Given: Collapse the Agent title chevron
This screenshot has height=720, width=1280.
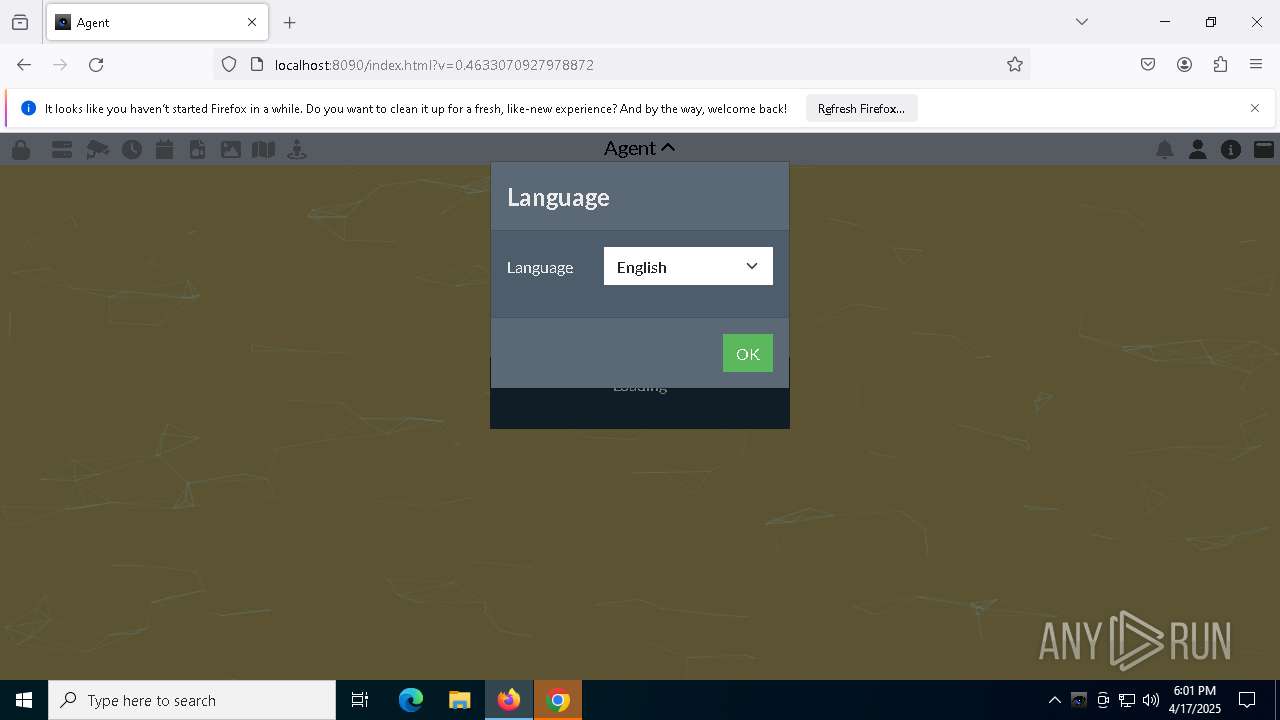Looking at the screenshot, I should tap(668, 148).
